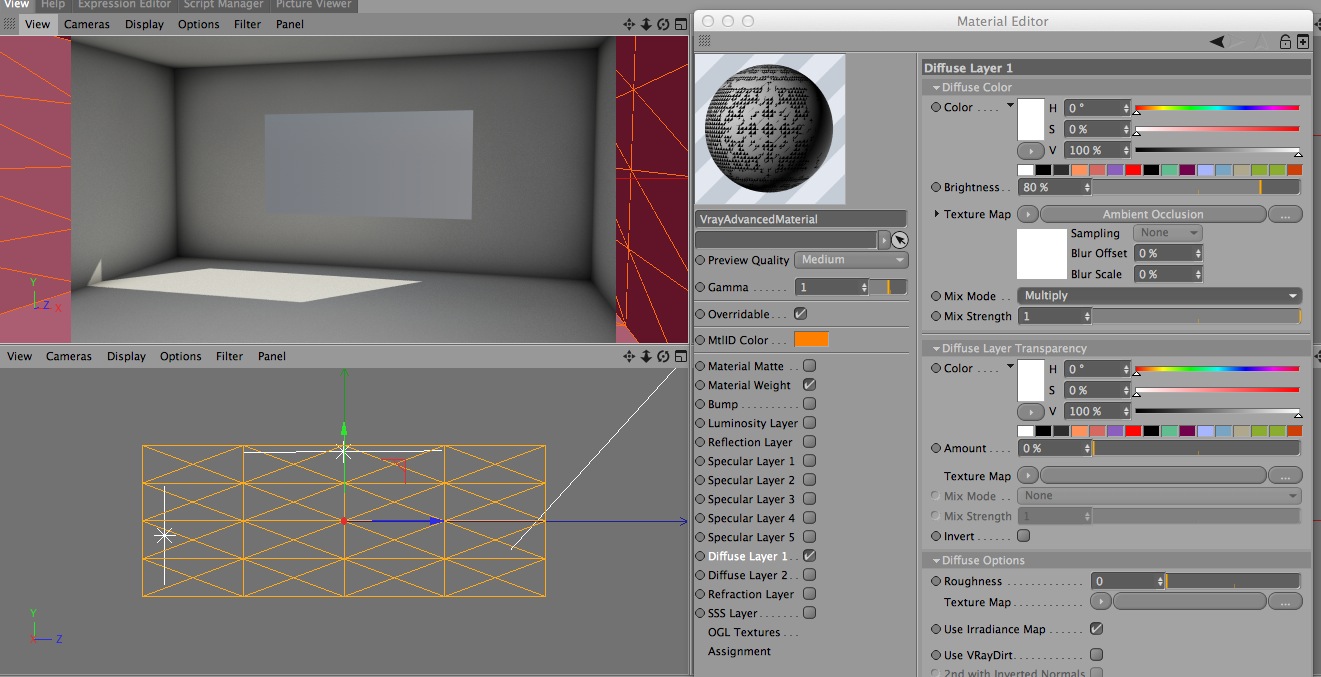This screenshot has height=677, width=1321.
Task: Open the Preview Quality Medium dropdown
Action: [851, 260]
